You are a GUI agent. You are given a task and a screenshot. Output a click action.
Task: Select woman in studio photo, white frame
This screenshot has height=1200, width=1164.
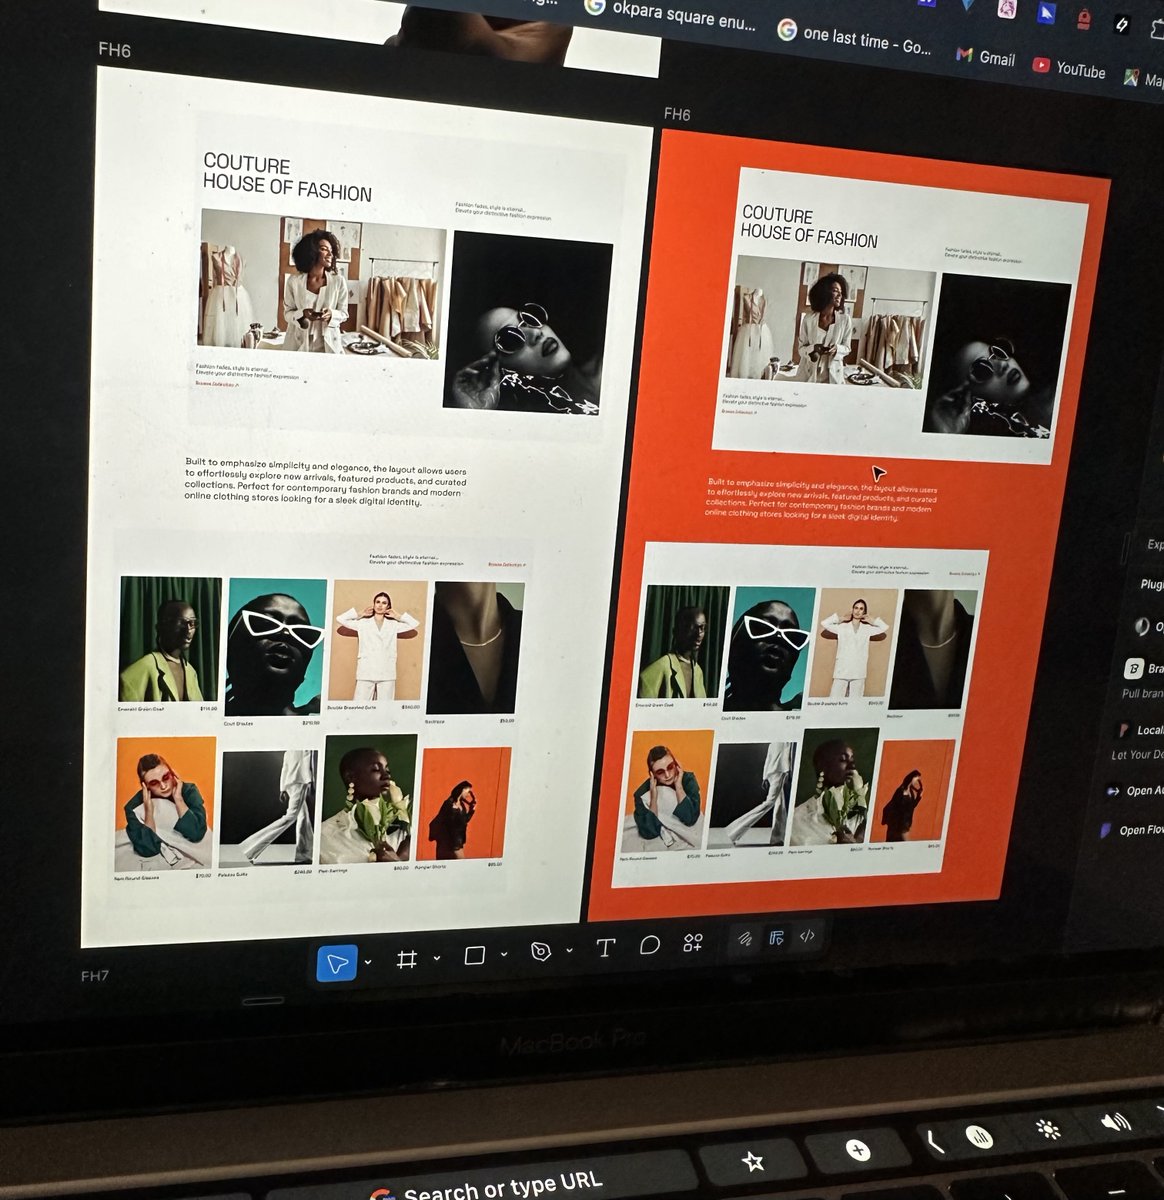click(x=322, y=285)
